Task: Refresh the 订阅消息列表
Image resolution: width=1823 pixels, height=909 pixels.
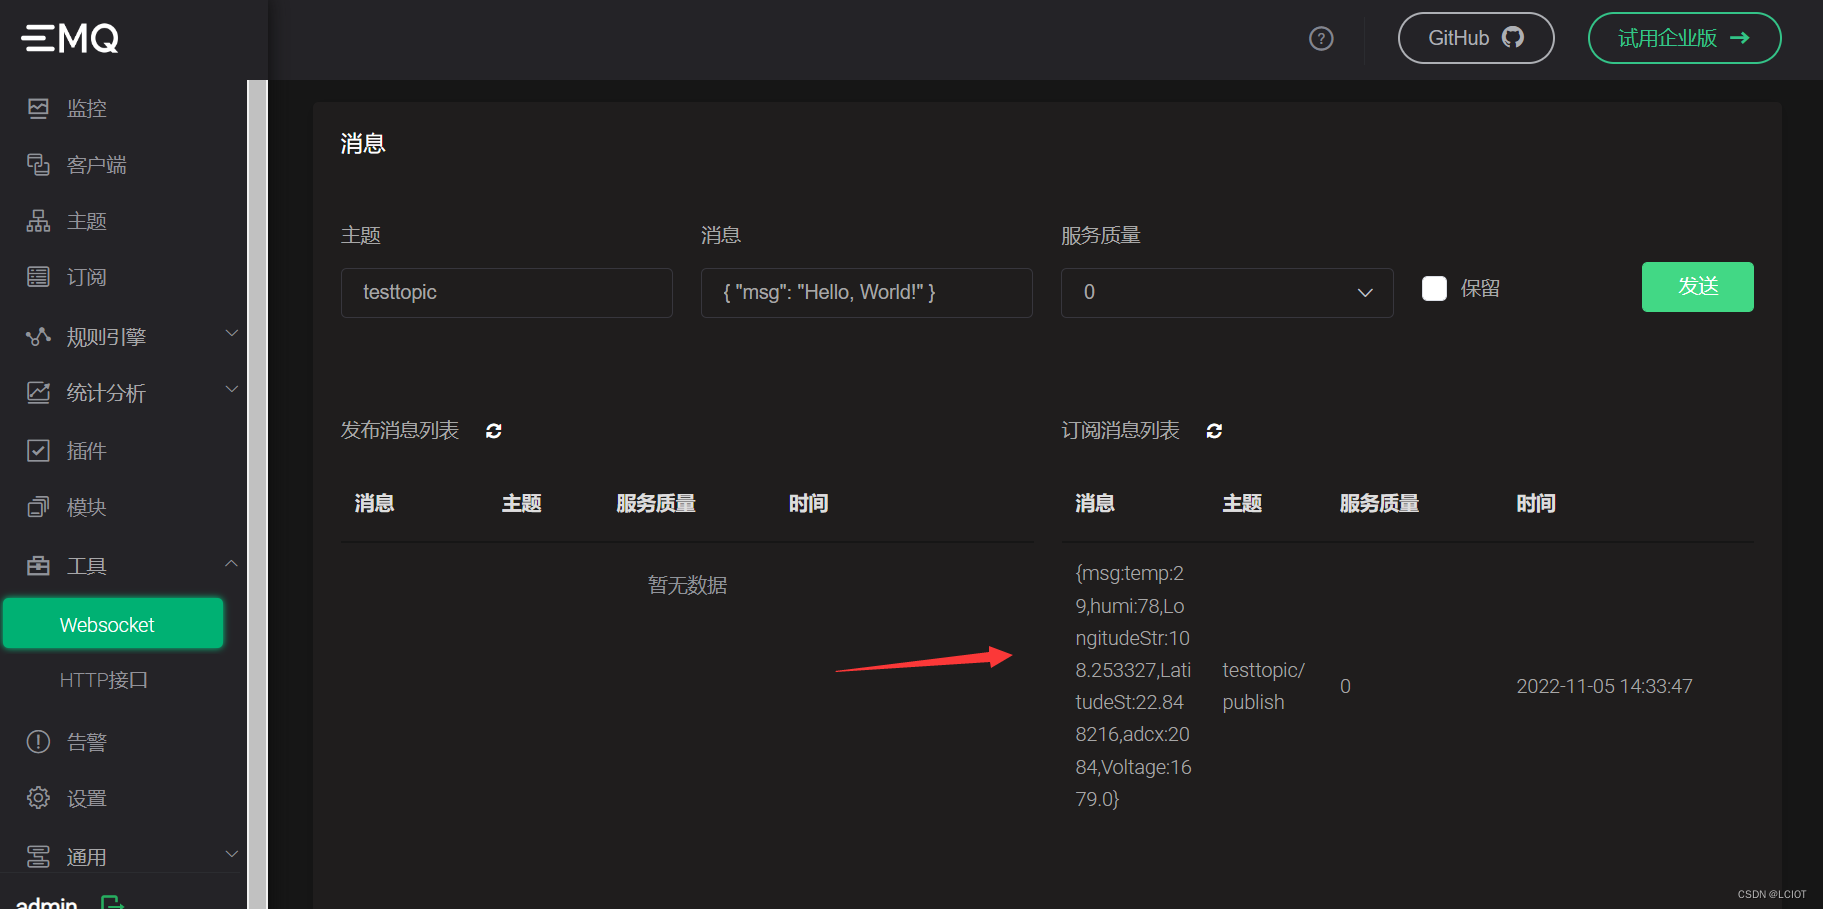Action: pos(1214,431)
